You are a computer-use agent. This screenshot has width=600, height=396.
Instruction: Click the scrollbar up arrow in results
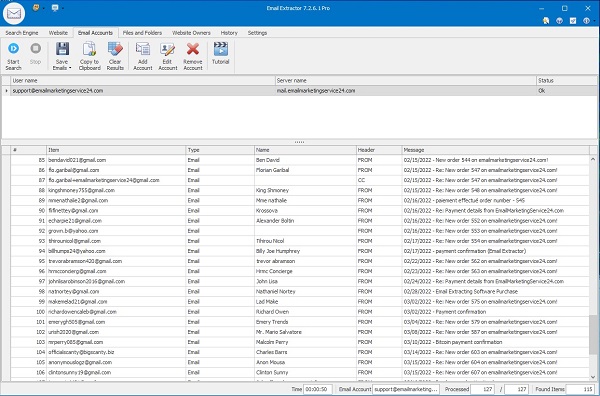(x=593, y=159)
